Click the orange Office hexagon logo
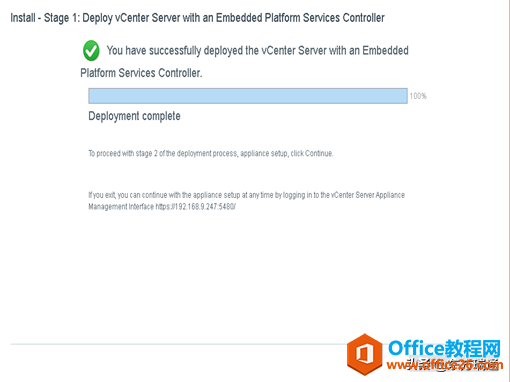Screen dimensions: 510x382 [x=365, y=355]
